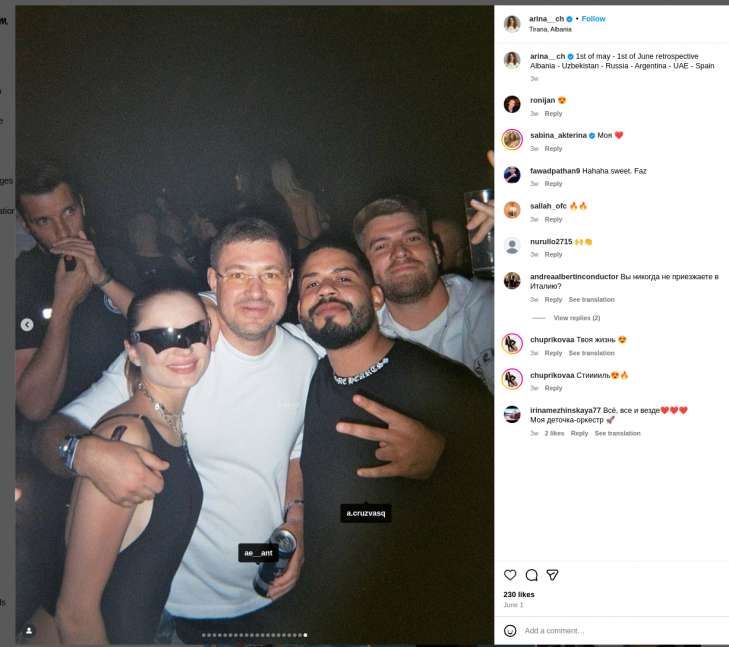See translation of the irinamezhinskaya77 comment
Screen dimensions: 729x647
[617, 433]
